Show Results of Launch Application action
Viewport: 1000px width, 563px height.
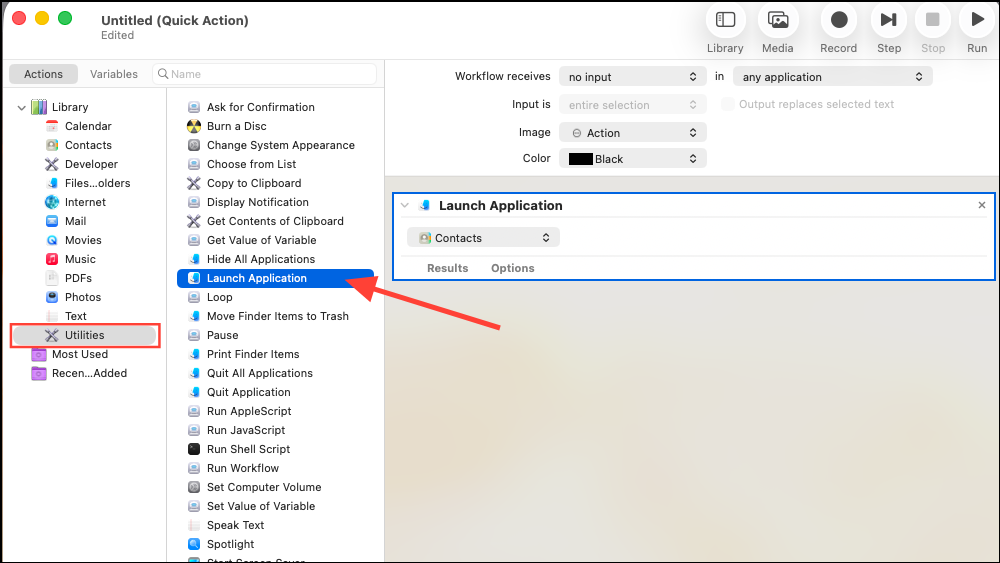pos(447,268)
